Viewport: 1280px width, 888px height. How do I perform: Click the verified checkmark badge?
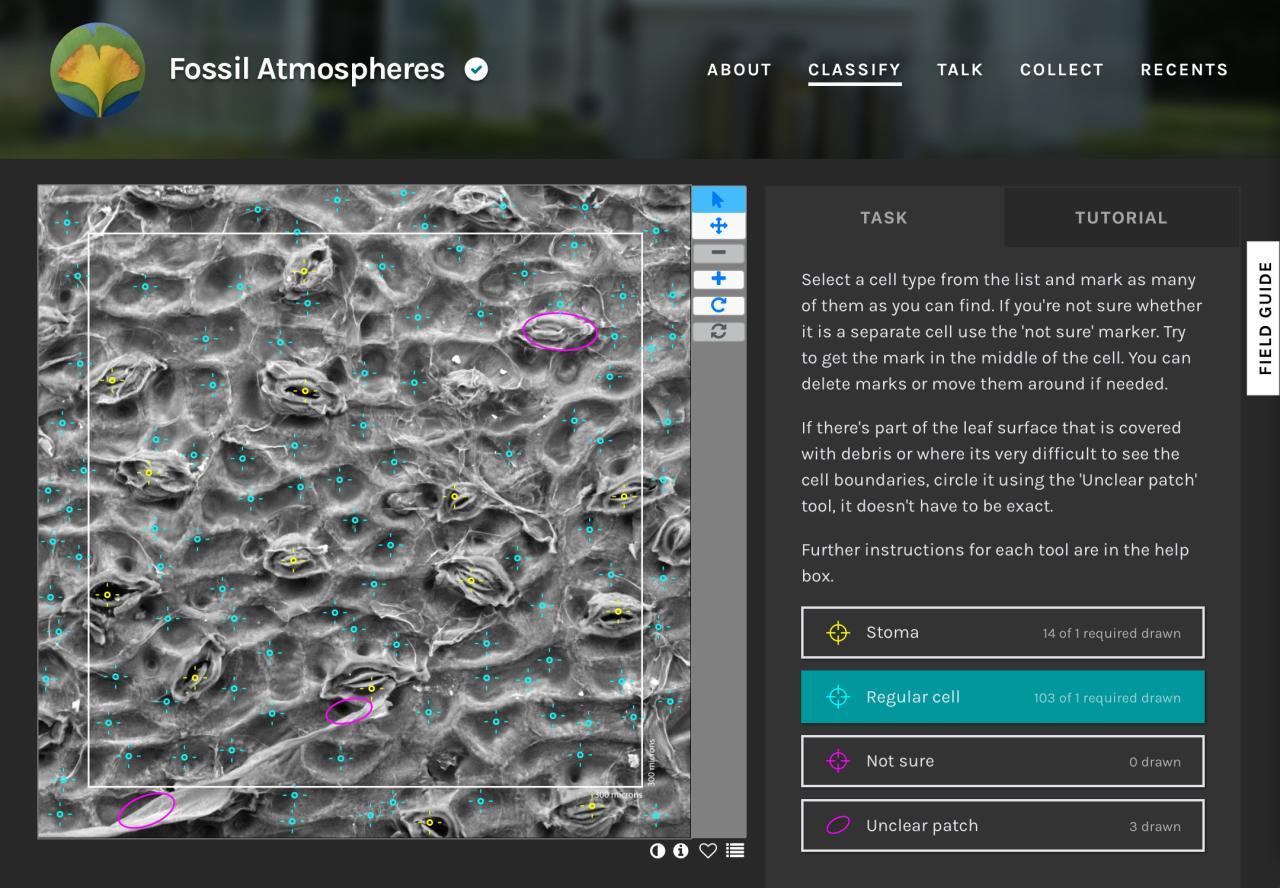click(x=477, y=69)
